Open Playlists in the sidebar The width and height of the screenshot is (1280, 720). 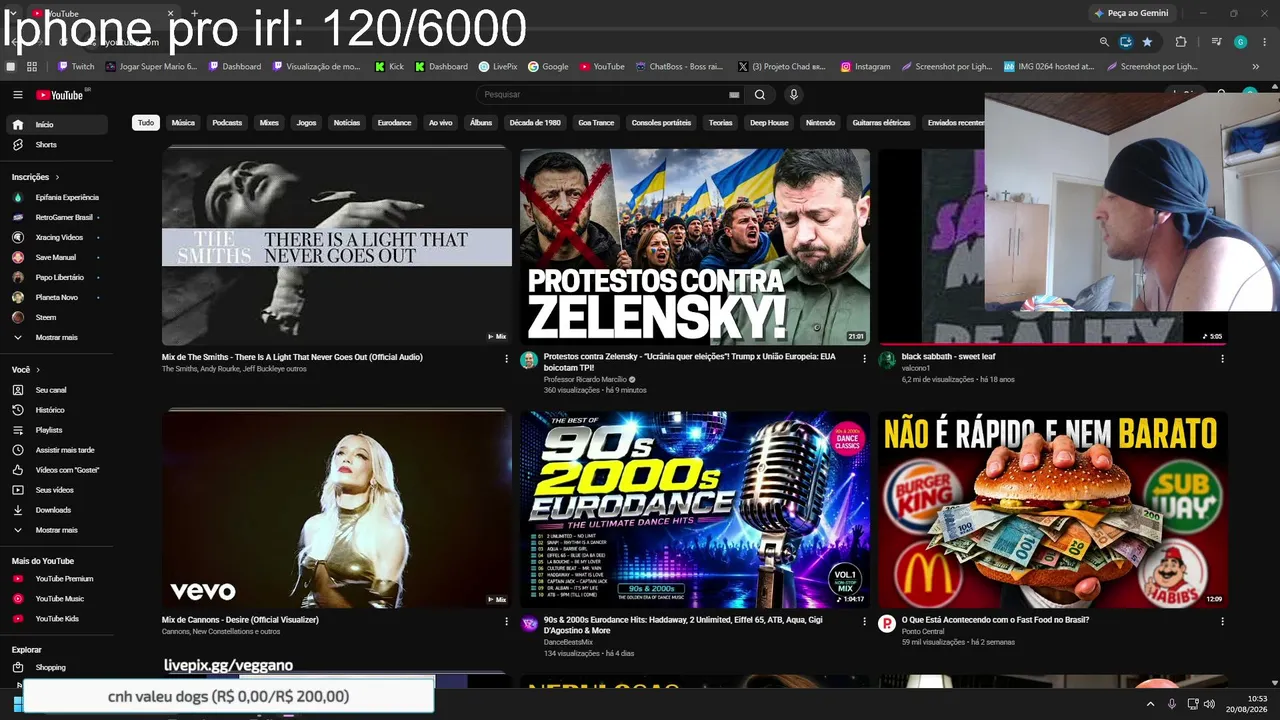click(x=58, y=430)
